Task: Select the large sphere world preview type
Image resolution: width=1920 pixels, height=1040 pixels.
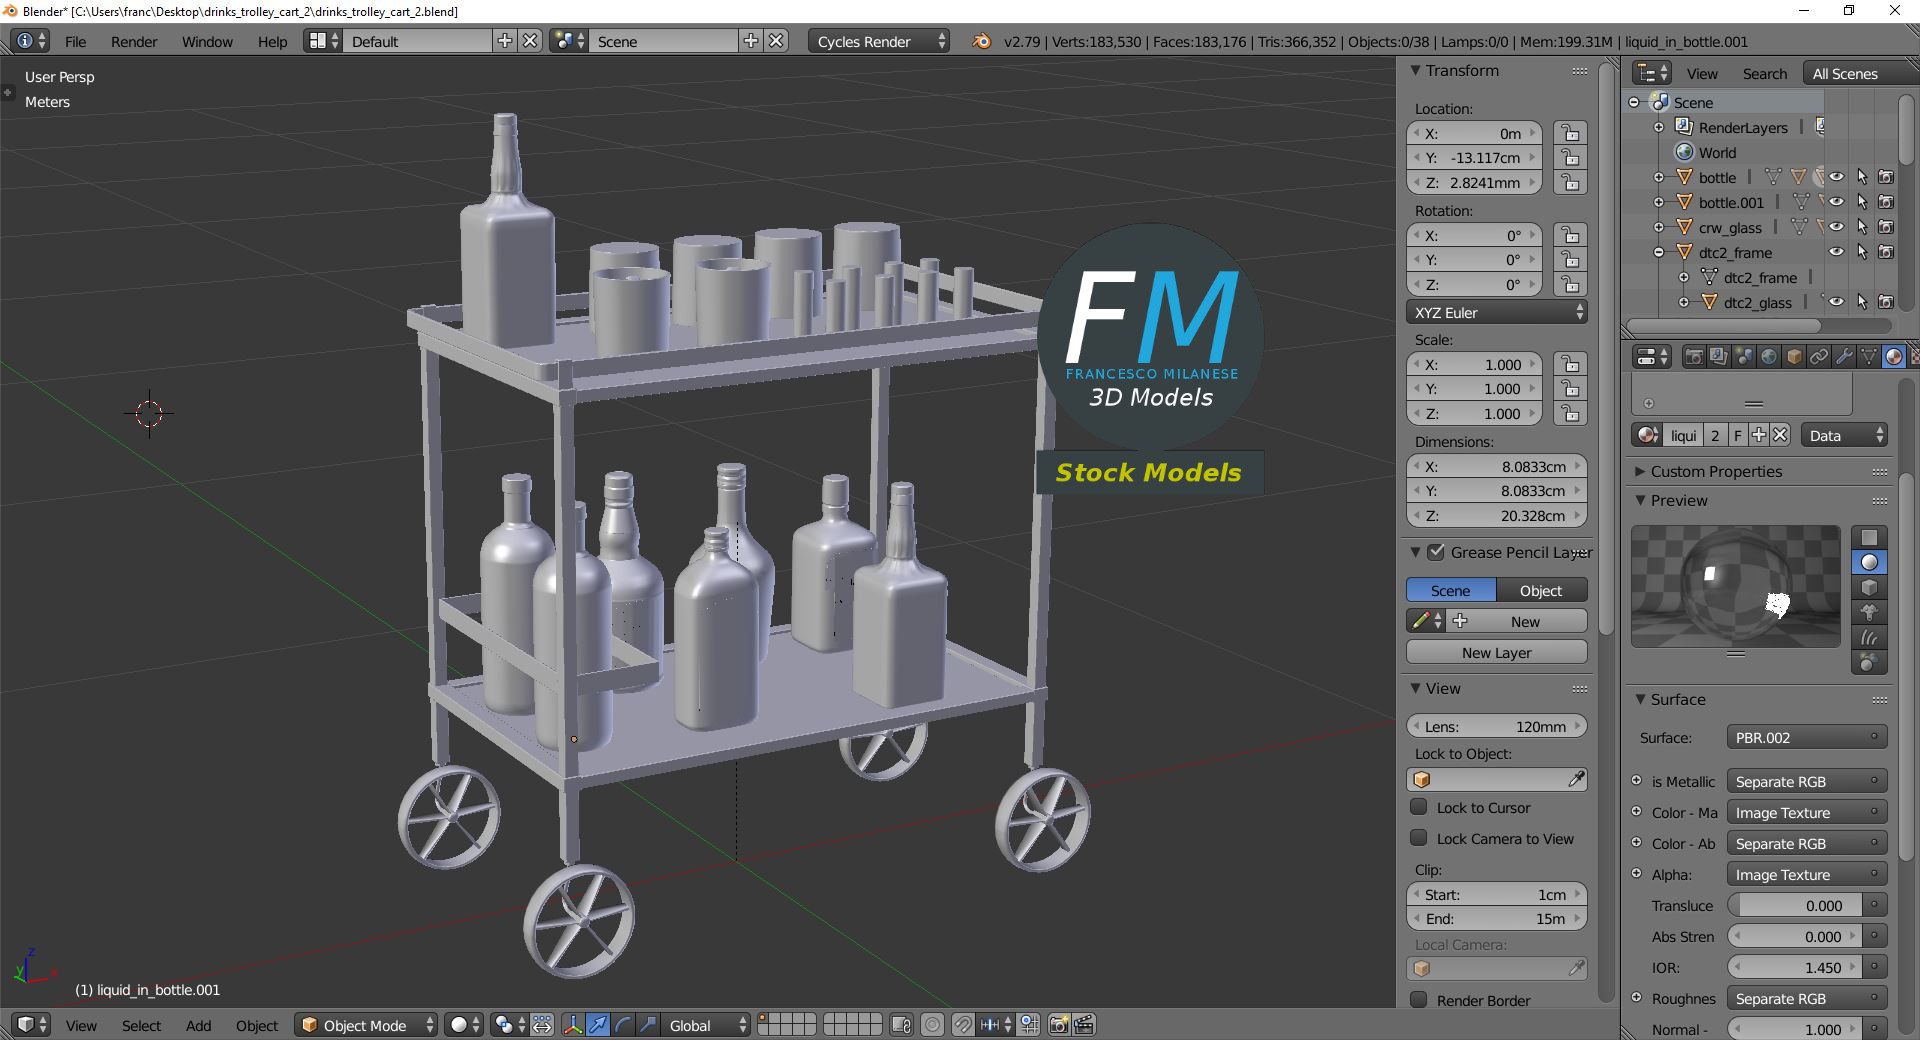Action: pyautogui.click(x=1869, y=662)
